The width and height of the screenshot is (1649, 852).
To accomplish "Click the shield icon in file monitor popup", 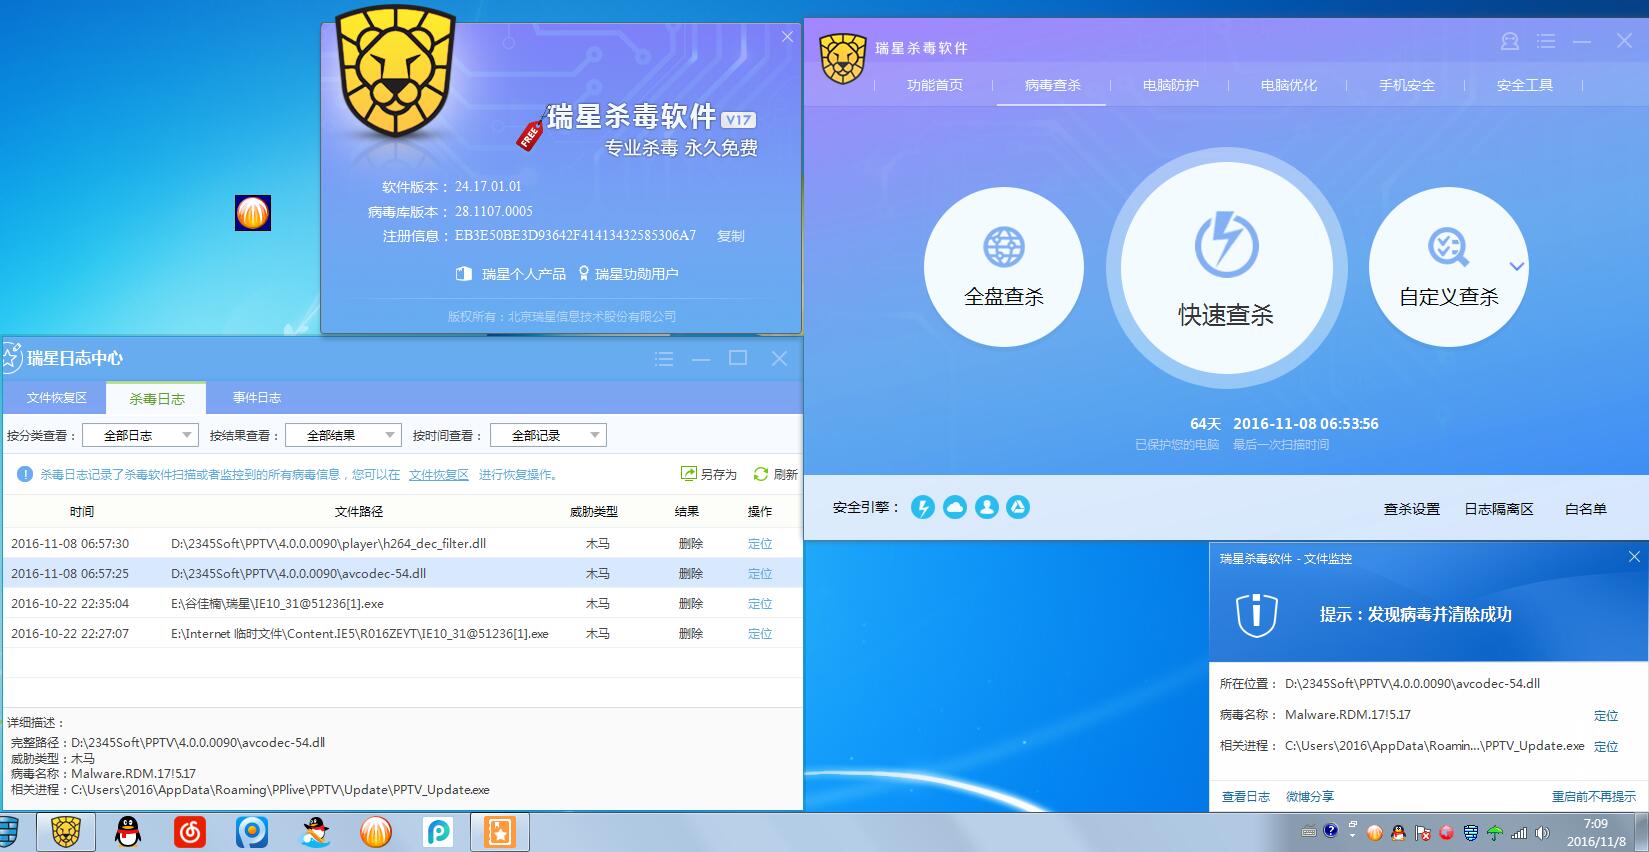I will coord(1257,615).
